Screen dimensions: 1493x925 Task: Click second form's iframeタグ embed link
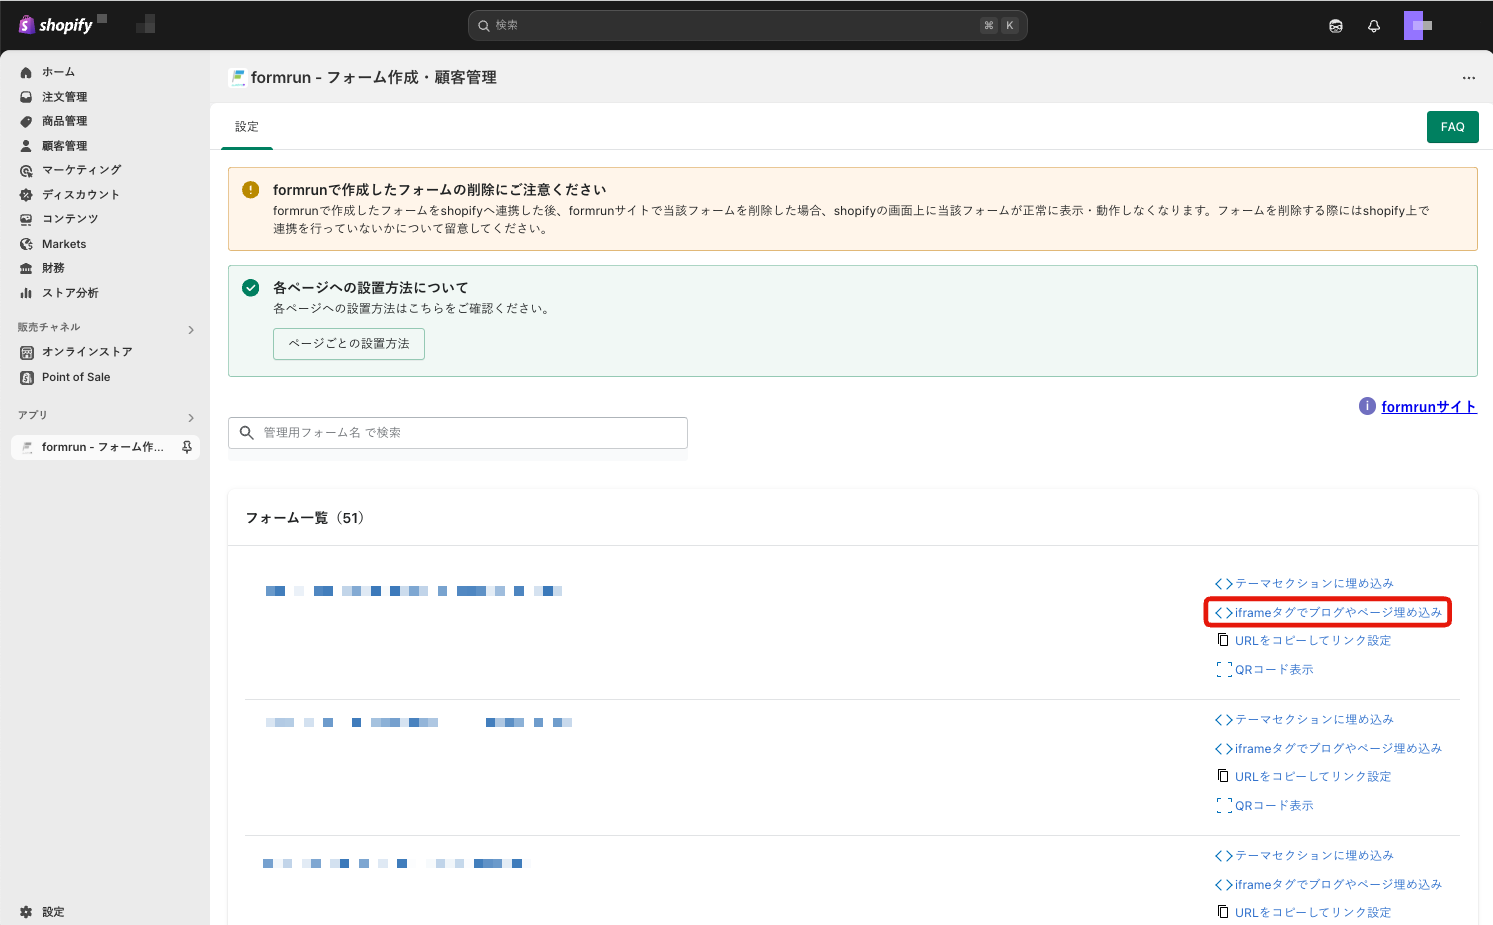1338,748
